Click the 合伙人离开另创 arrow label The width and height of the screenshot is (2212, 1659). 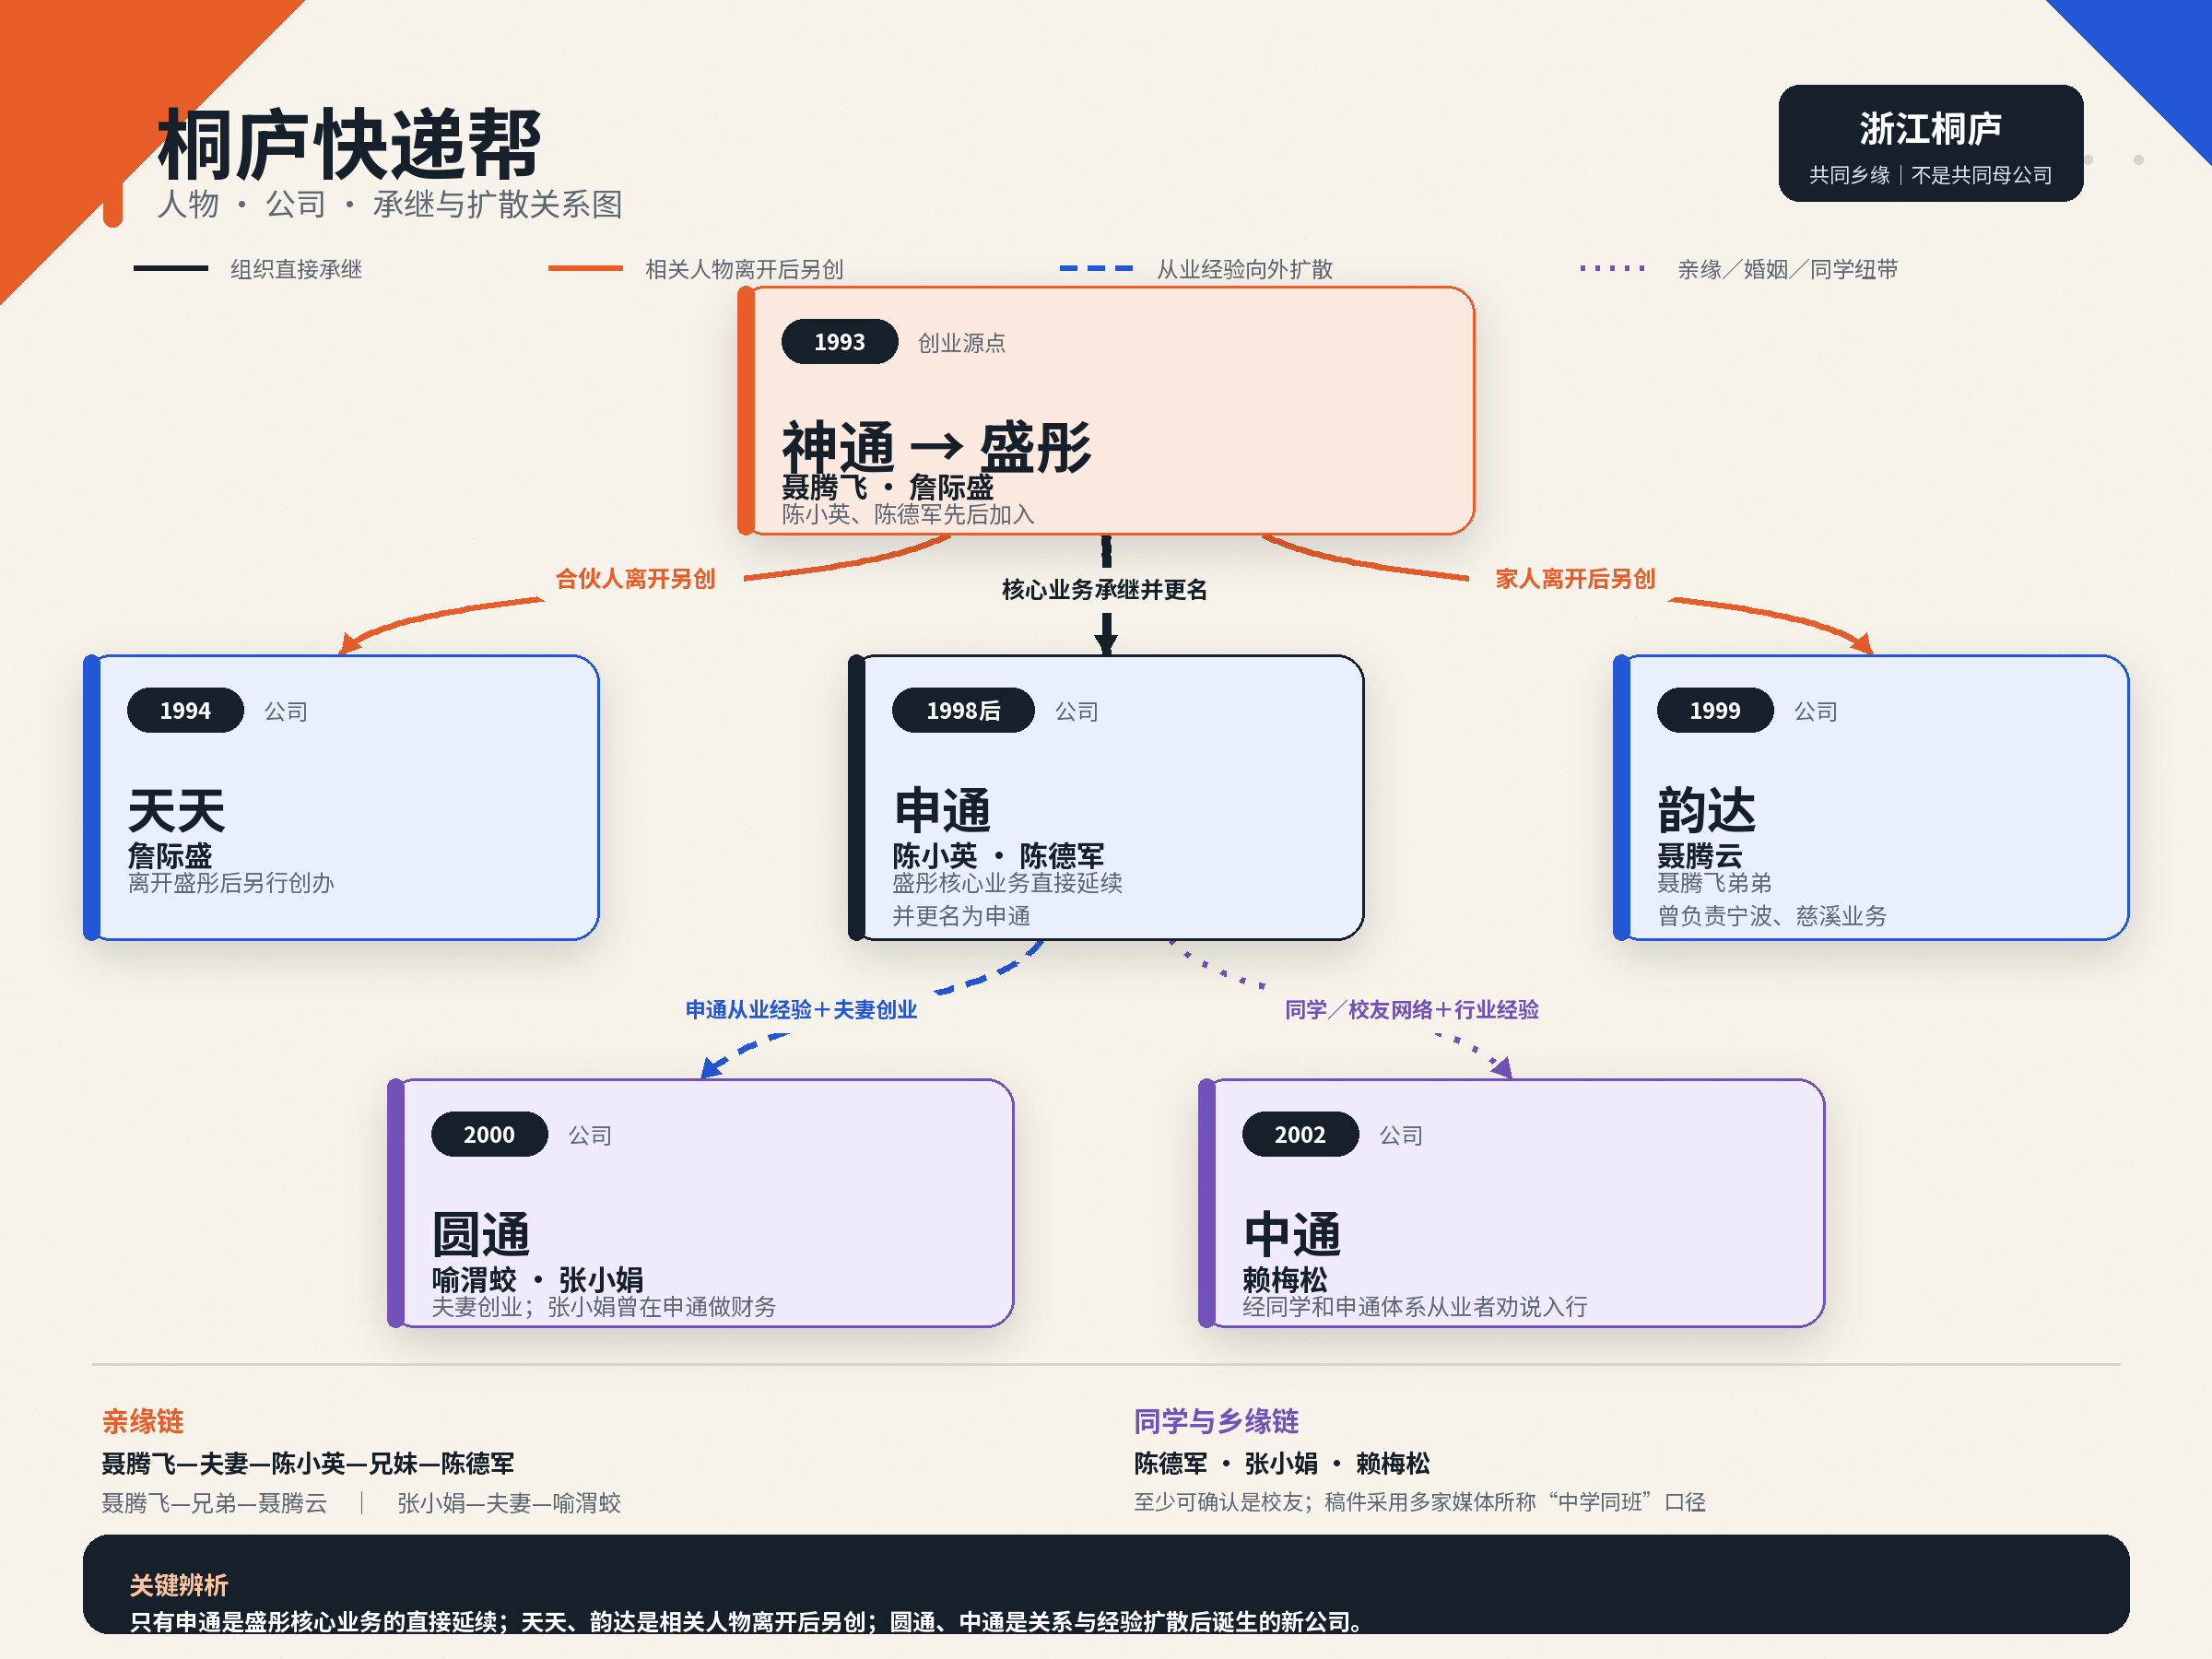tap(635, 579)
